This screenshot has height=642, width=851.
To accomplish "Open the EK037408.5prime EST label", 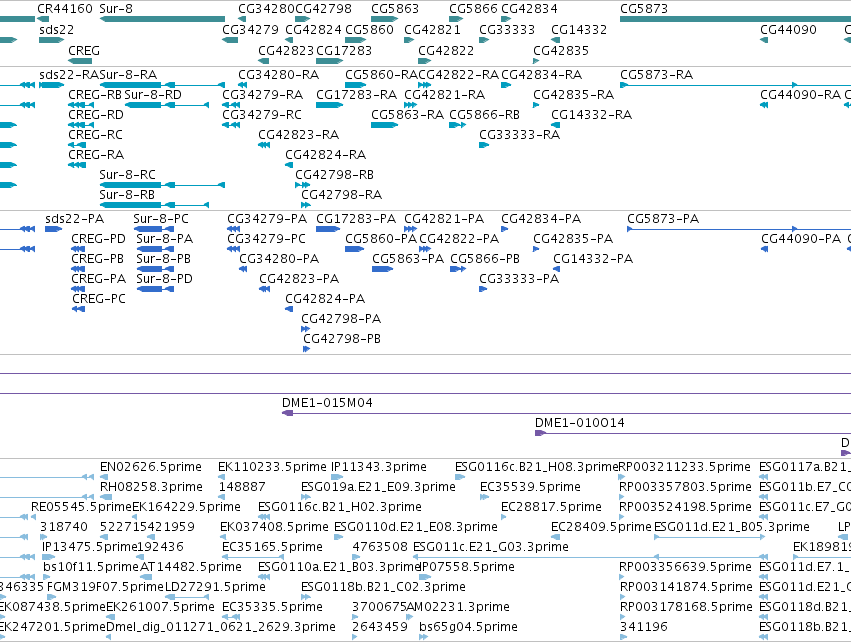I will point(274,527).
